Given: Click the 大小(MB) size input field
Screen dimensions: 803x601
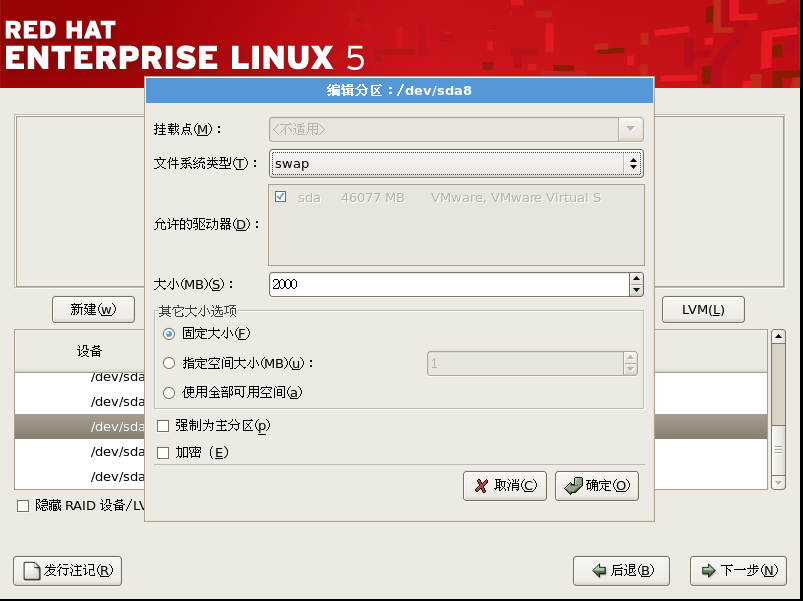Looking at the screenshot, I should pyautogui.click(x=449, y=284).
